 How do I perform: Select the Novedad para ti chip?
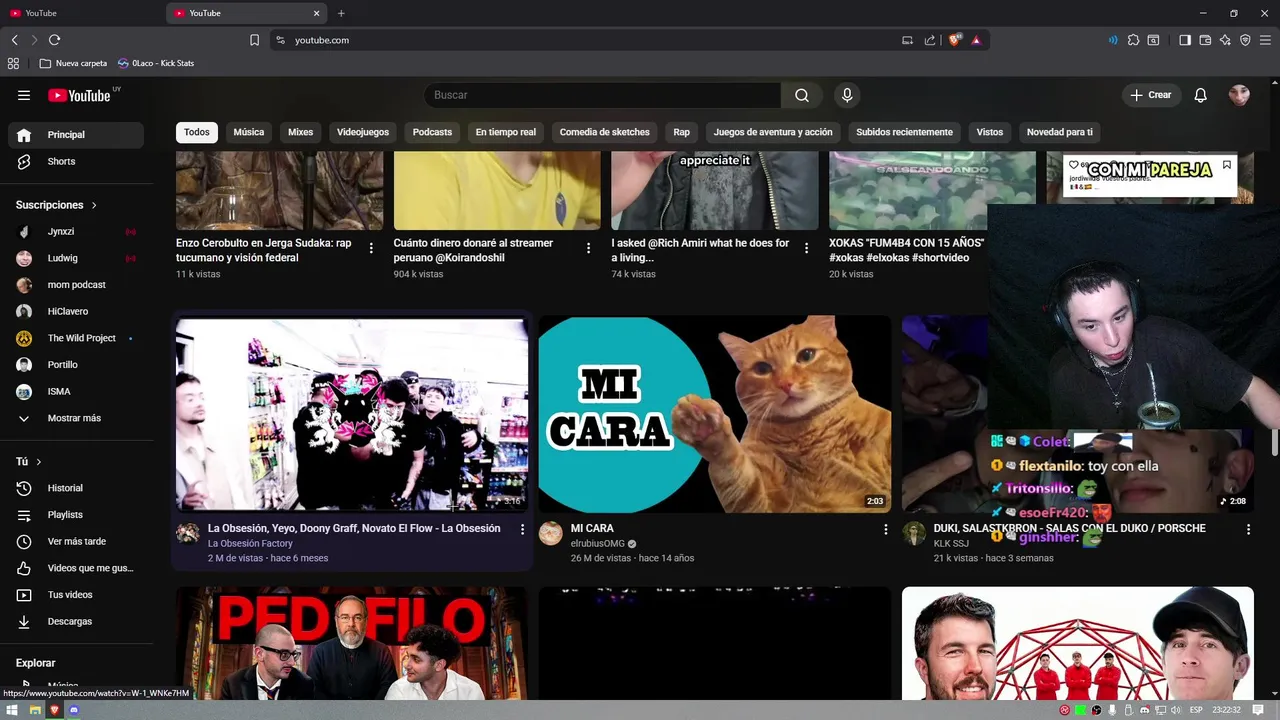pyautogui.click(x=1060, y=132)
